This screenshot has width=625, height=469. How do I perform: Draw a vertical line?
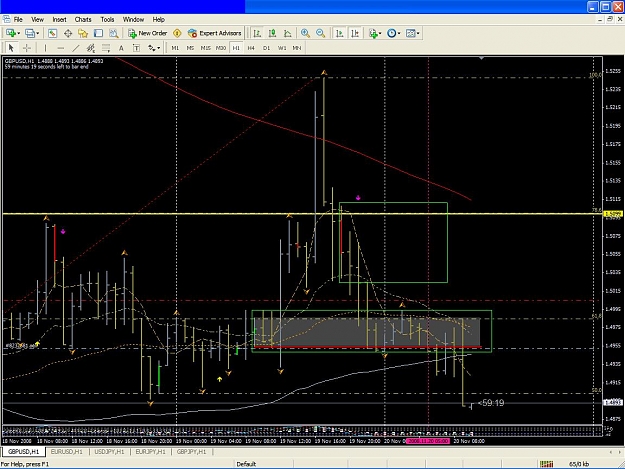[45, 48]
